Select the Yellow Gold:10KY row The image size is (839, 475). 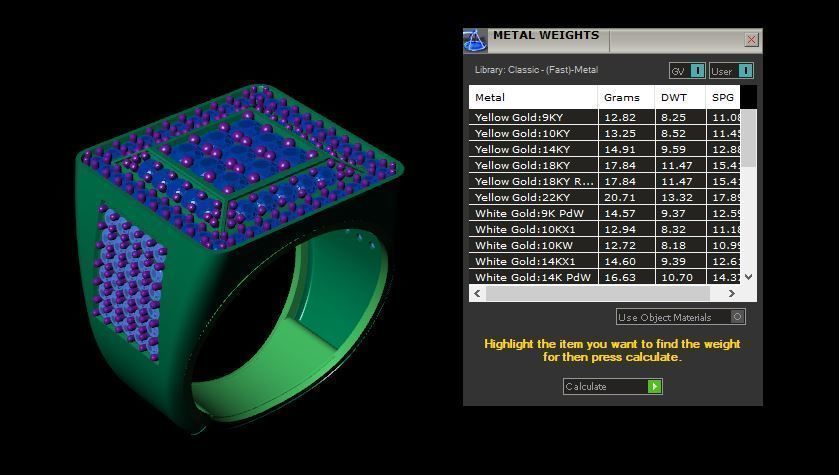(x=605, y=133)
